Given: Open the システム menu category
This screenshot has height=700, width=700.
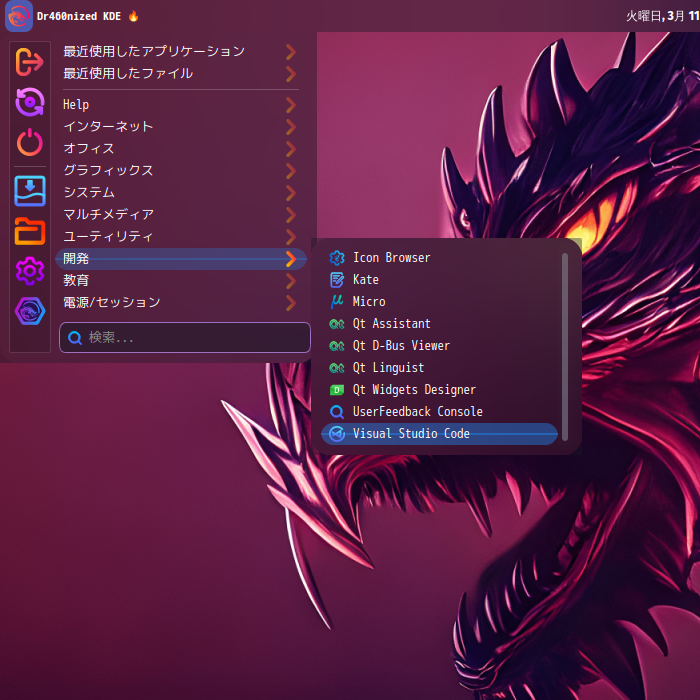Looking at the screenshot, I should (181, 193).
